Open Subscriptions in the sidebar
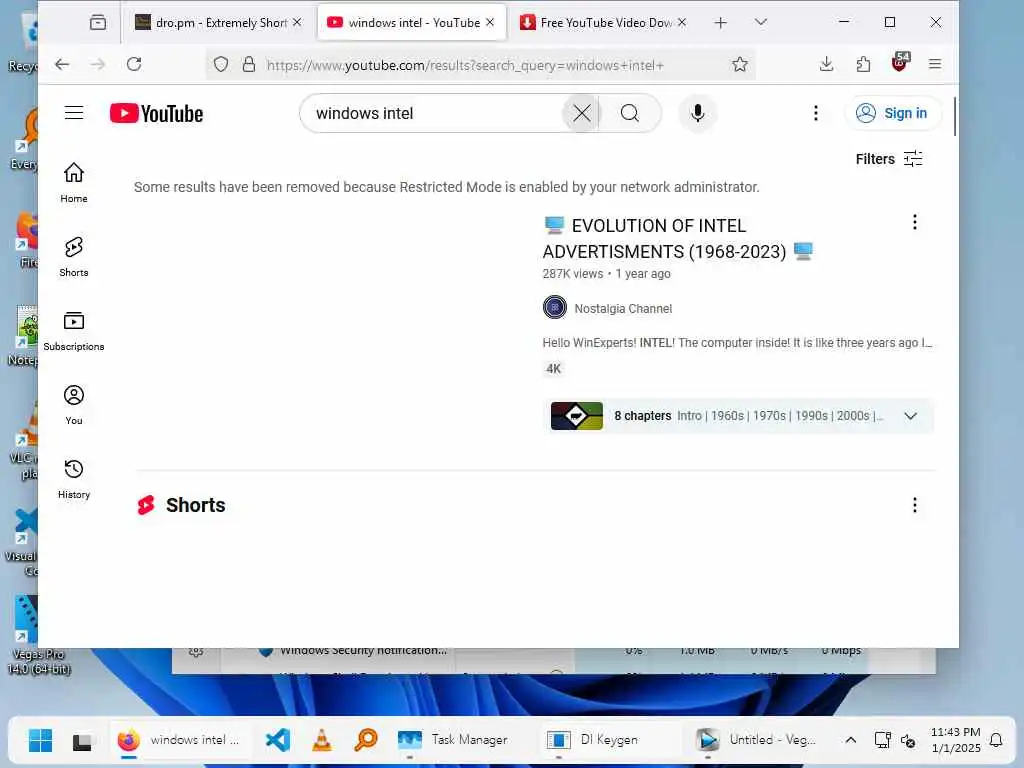The image size is (1024, 768). tap(74, 331)
